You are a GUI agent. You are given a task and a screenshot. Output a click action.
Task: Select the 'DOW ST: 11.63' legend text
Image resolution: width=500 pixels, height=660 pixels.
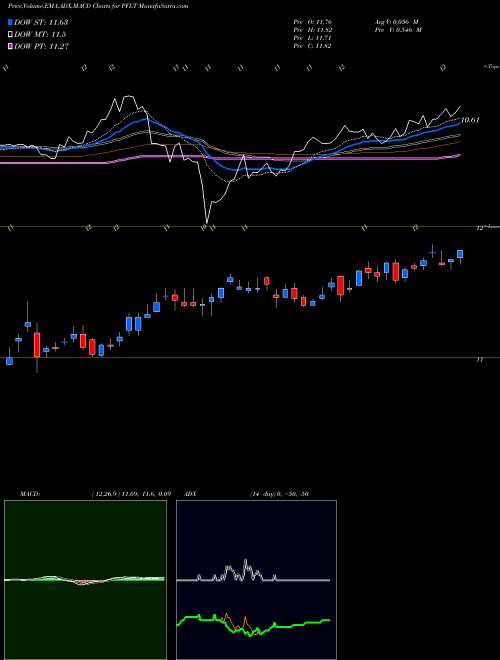point(41,22)
